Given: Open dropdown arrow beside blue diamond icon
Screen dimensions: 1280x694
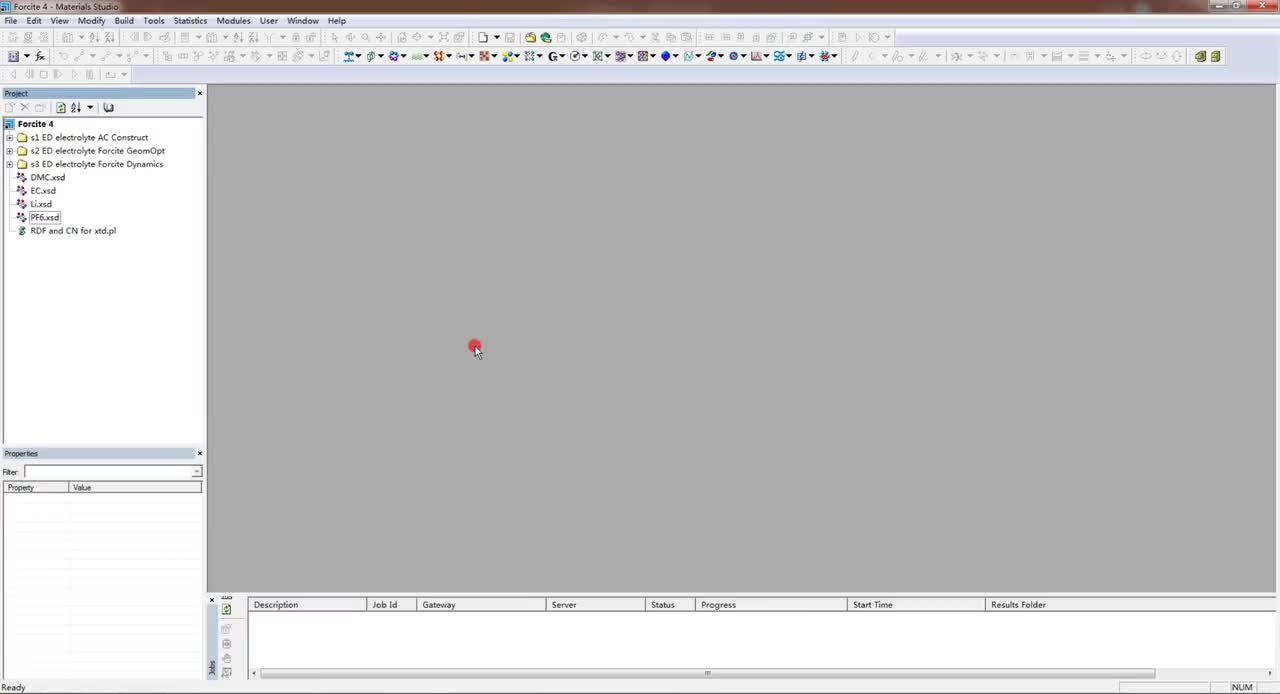Looking at the screenshot, I should pyautogui.click(x=676, y=56).
